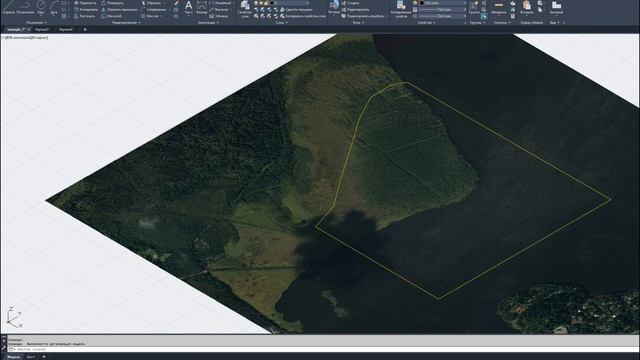
Task: Open the ПоСлою color dropdown
Action: tap(442, 3)
